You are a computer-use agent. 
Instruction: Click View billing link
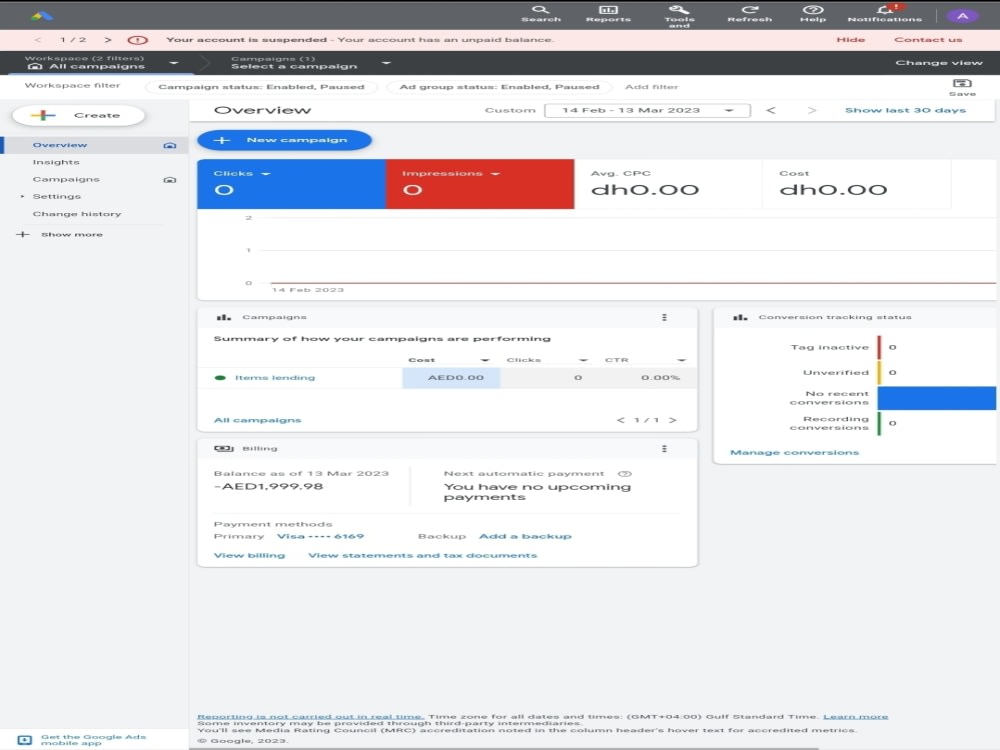(249, 555)
